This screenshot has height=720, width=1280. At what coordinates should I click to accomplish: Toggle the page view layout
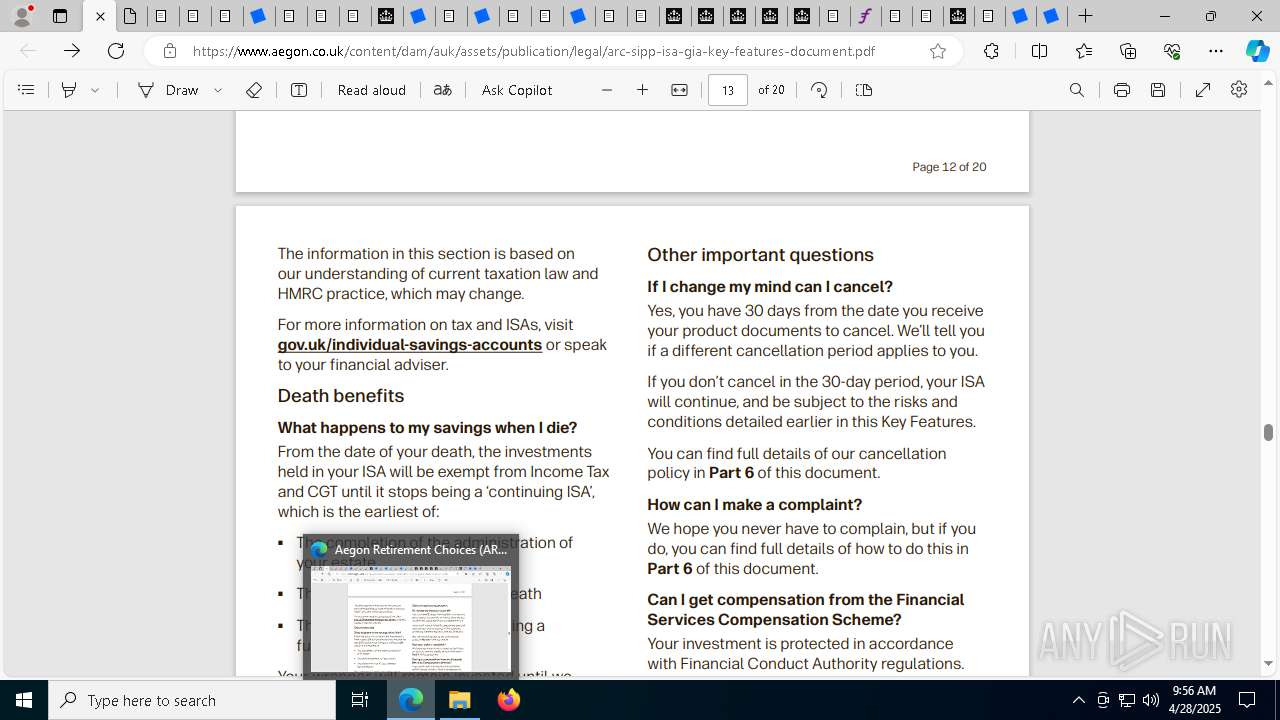pos(864,90)
